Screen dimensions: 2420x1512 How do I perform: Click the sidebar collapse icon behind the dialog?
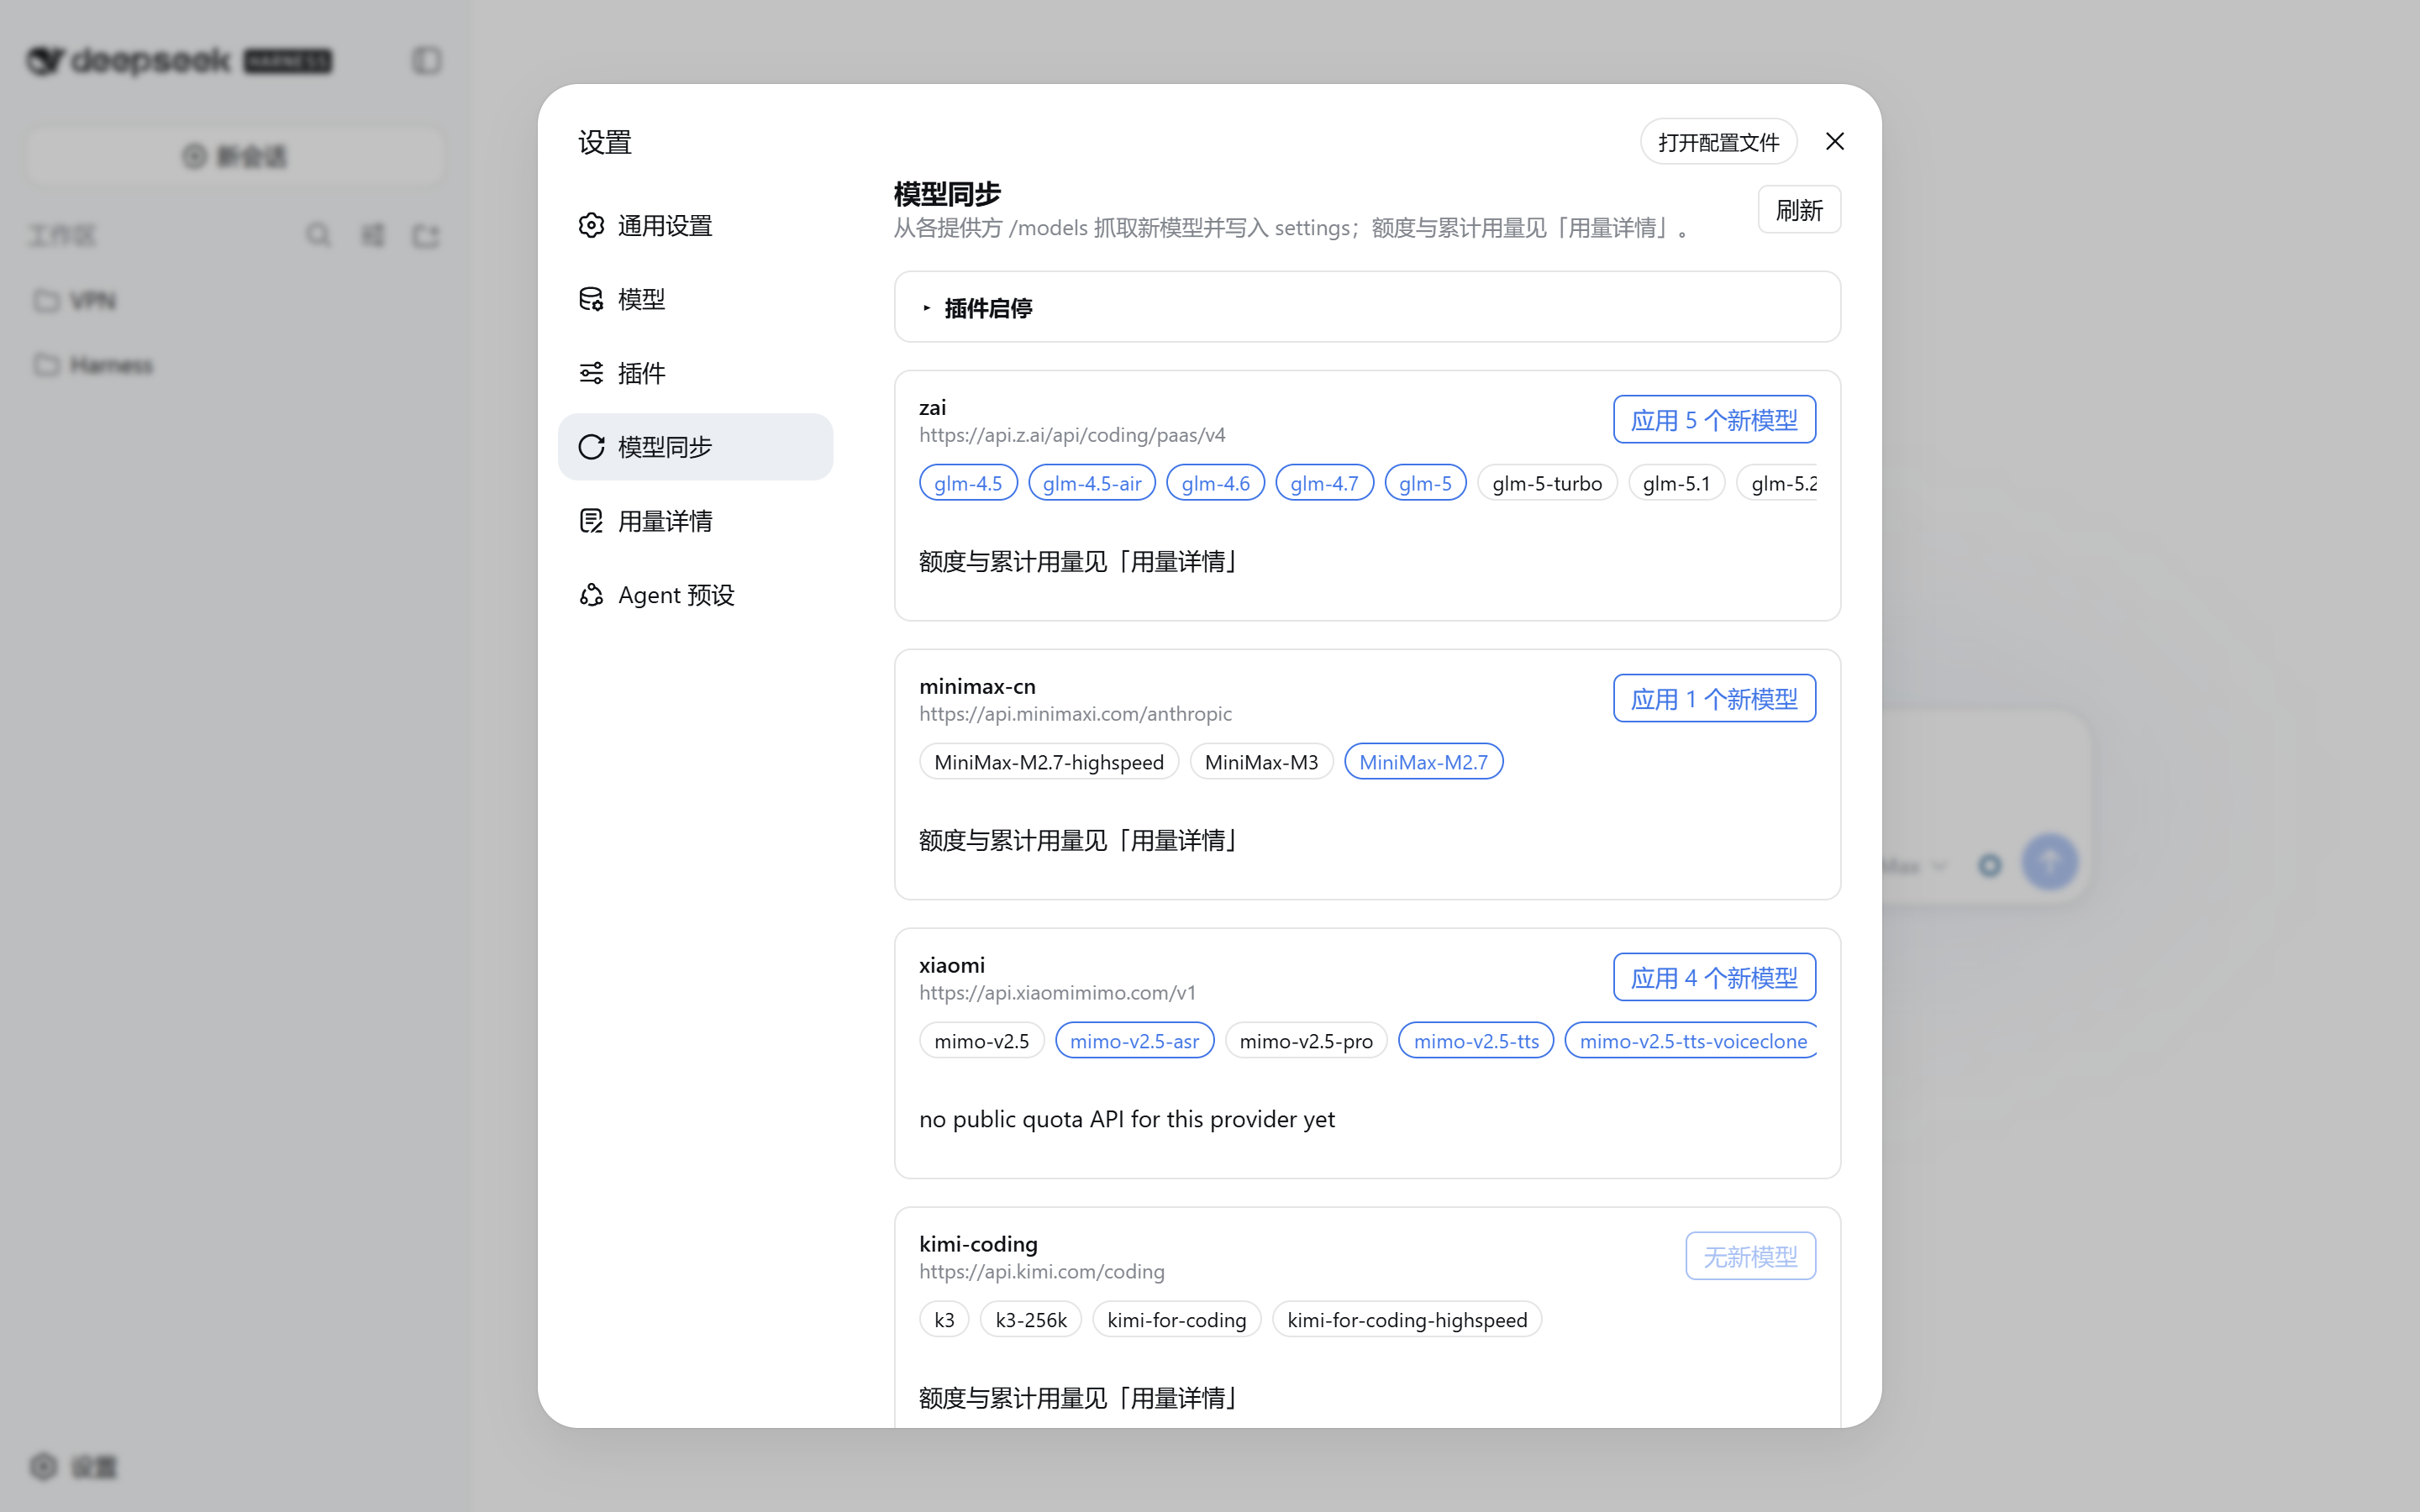pyautogui.click(x=427, y=61)
